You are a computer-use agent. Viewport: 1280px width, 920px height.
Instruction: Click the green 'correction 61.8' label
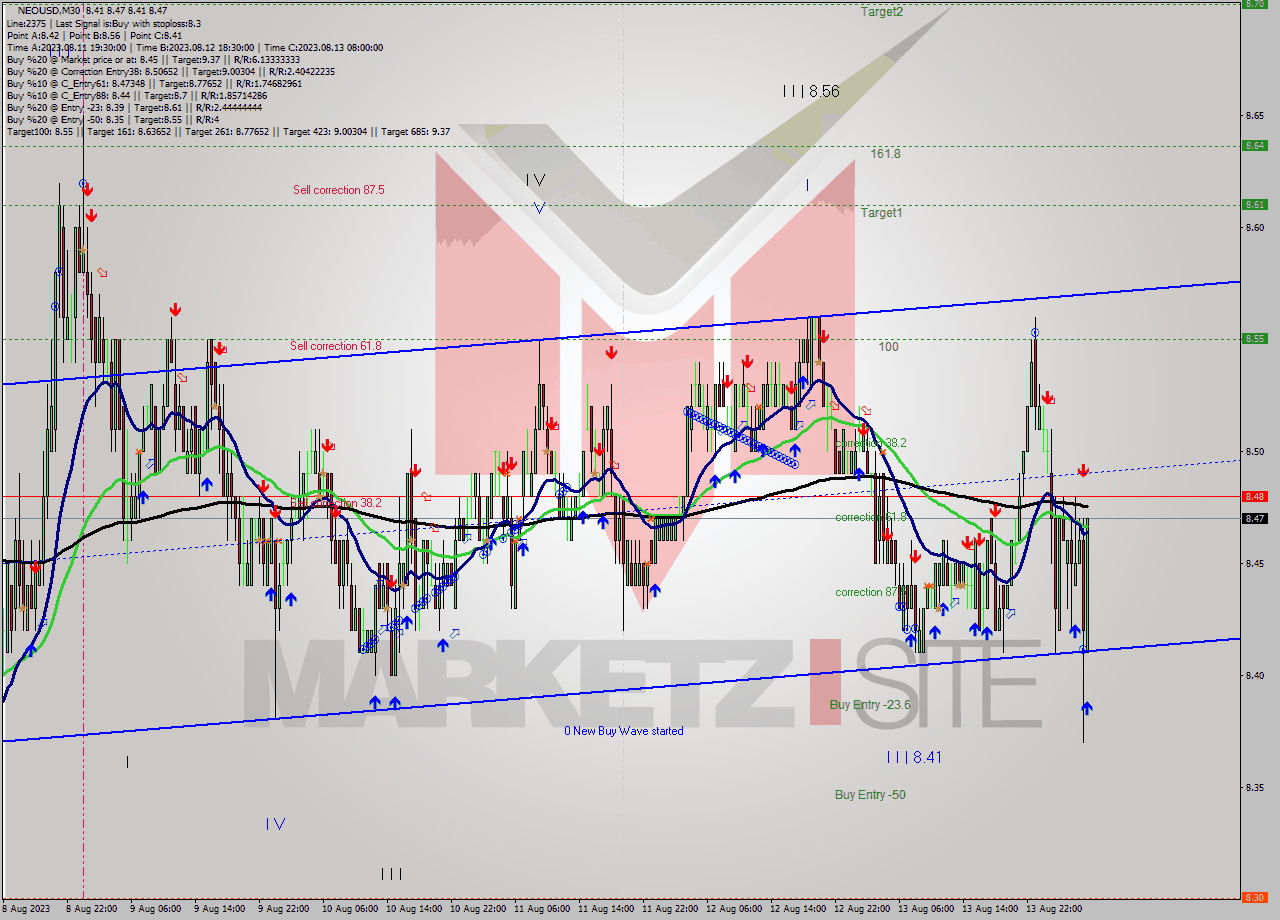coord(871,518)
